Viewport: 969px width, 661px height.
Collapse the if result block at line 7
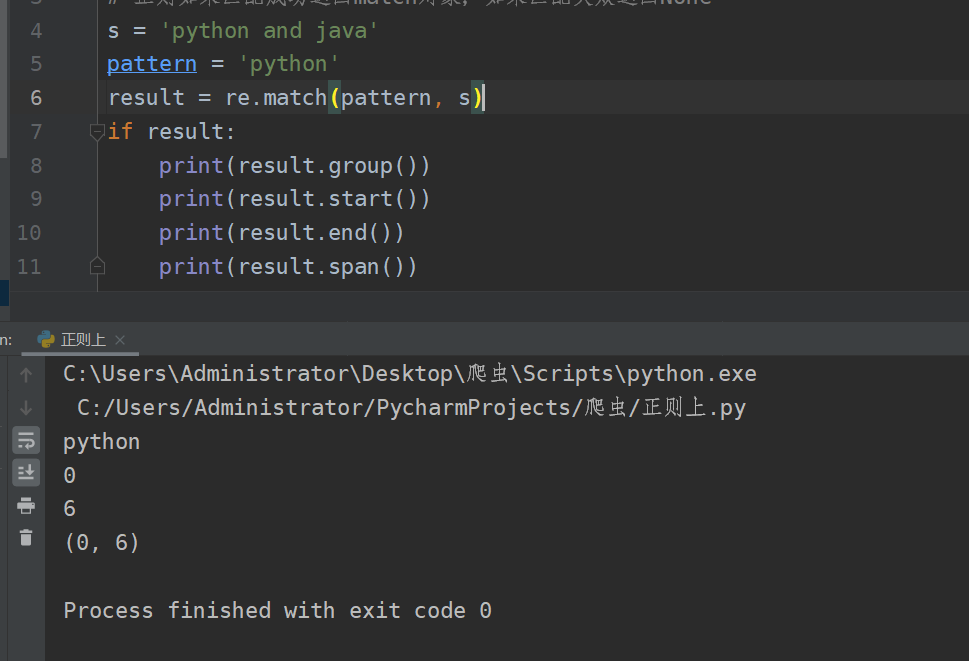(x=96, y=131)
